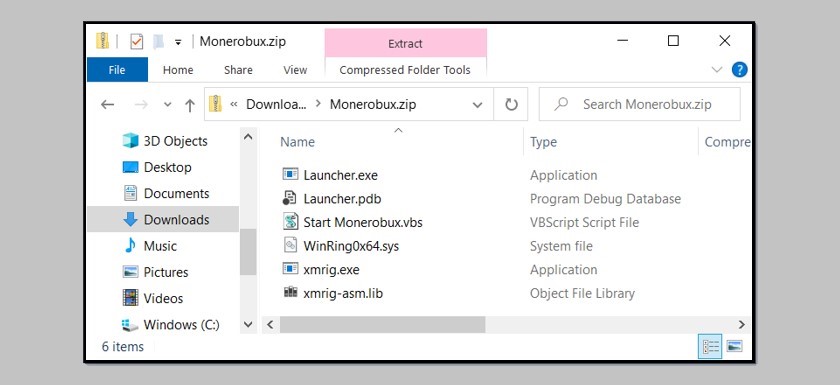The height and width of the screenshot is (385, 840).
Task: Open the File menu tab
Action: click(117, 70)
